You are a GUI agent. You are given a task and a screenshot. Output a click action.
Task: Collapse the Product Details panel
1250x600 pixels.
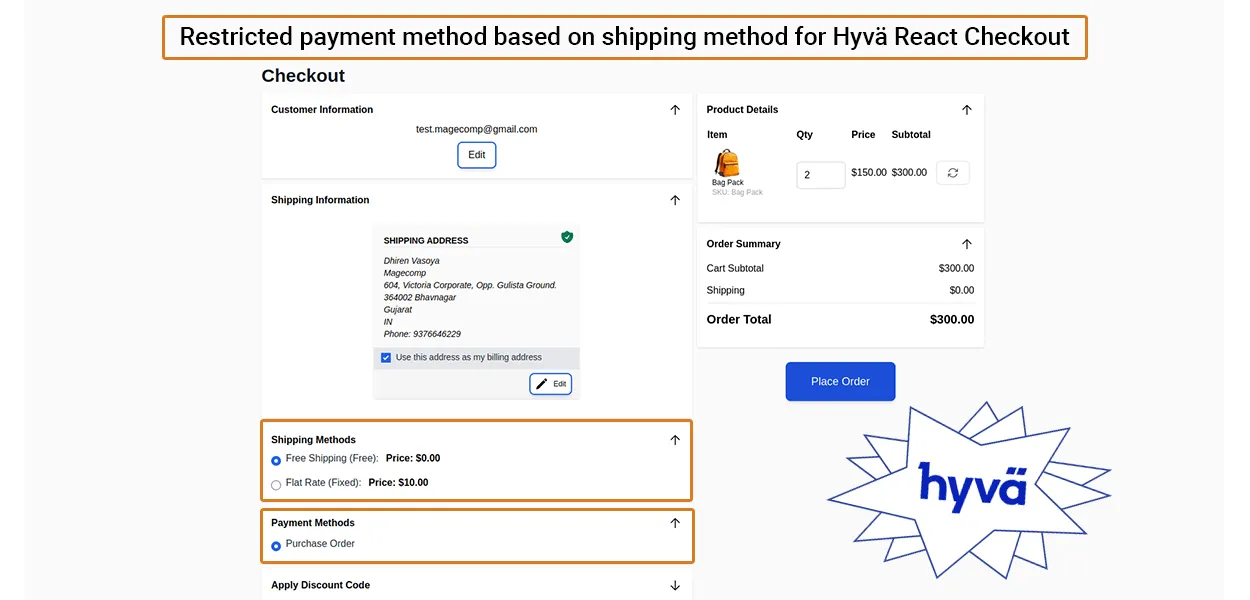[x=966, y=110]
